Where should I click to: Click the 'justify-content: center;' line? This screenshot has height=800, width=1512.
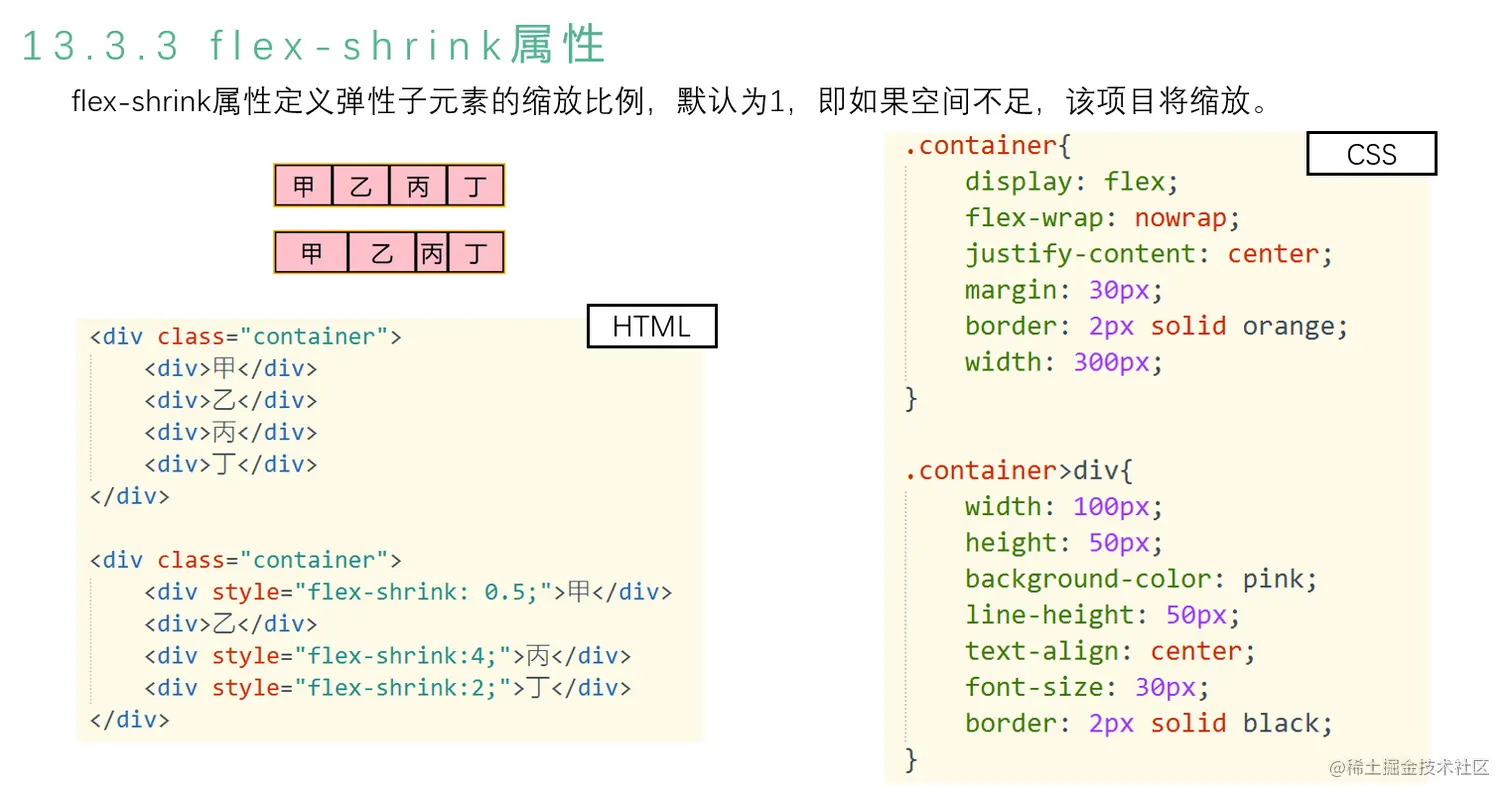(1149, 254)
